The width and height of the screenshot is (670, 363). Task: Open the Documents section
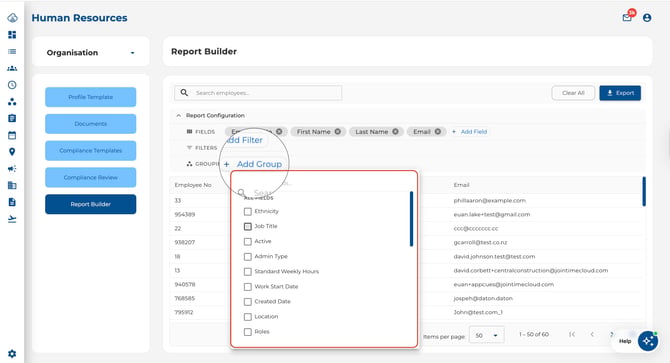pyautogui.click(x=91, y=124)
